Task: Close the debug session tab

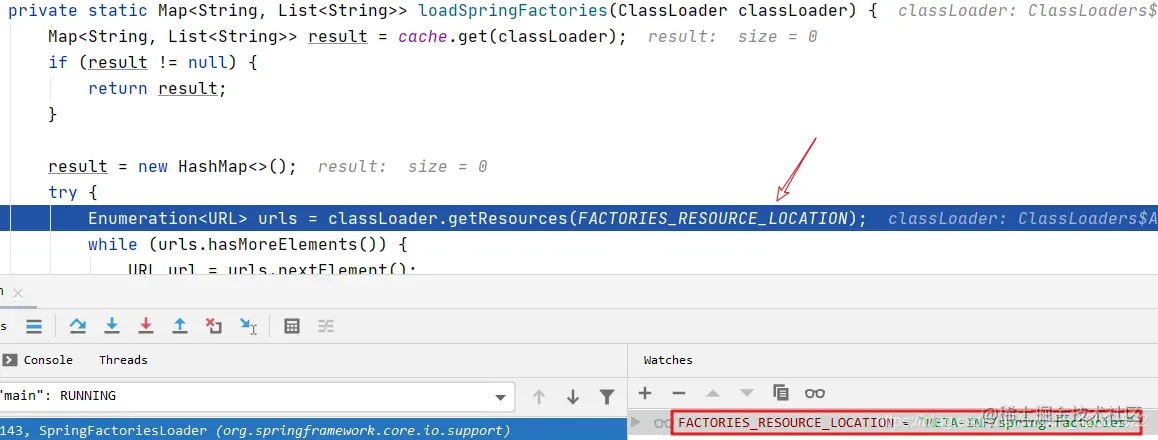Action: [x=18, y=293]
